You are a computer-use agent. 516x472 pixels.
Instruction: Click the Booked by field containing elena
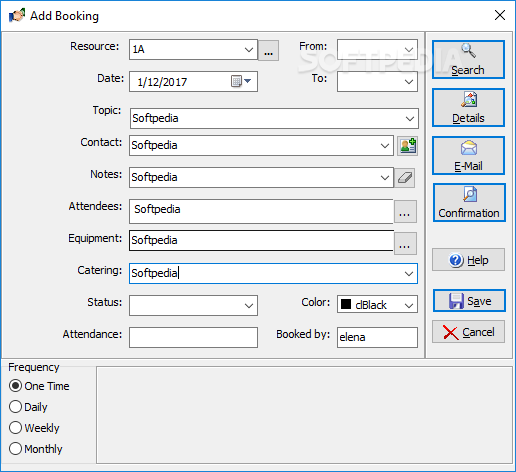(377, 337)
